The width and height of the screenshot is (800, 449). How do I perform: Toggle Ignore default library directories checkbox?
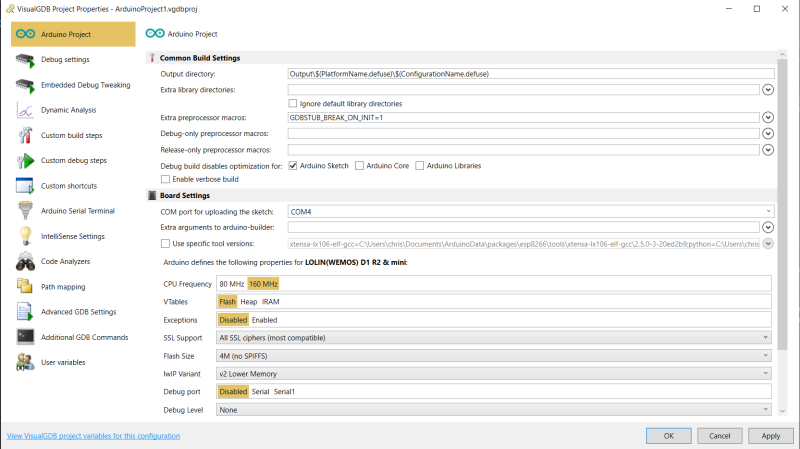293,104
